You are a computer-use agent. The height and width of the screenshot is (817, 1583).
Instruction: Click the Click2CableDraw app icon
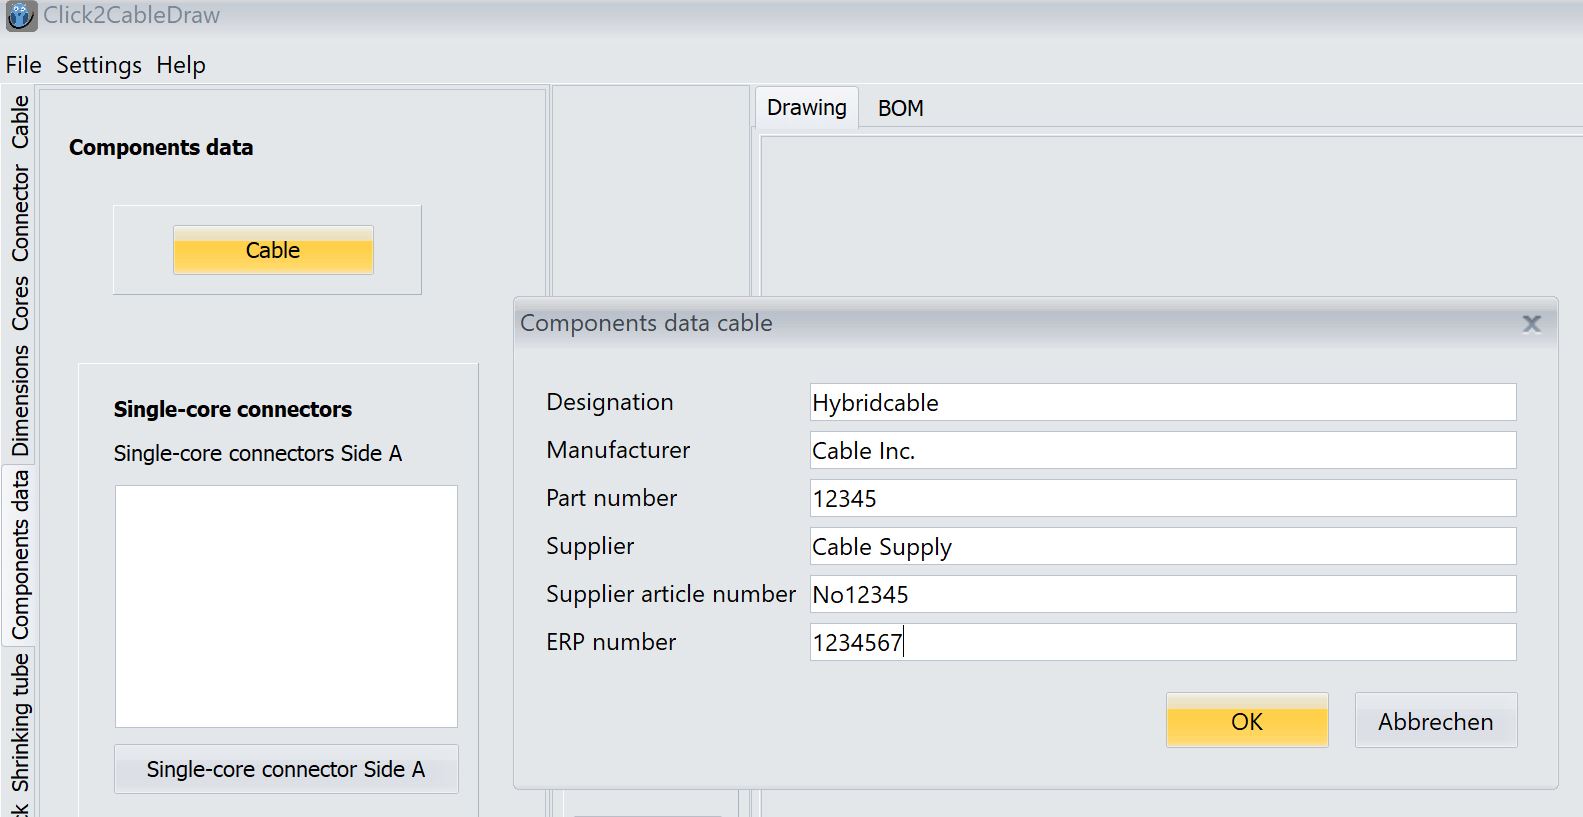pos(21,16)
